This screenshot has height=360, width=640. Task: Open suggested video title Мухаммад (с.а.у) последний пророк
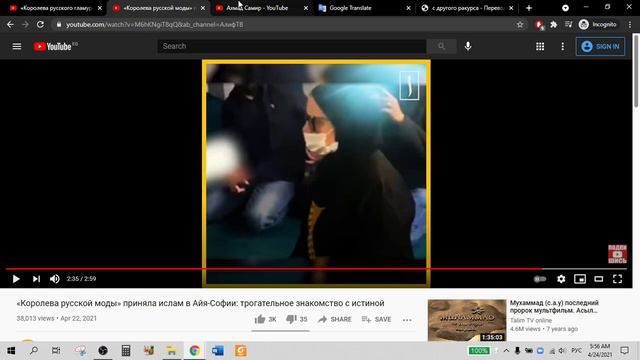coord(554,307)
